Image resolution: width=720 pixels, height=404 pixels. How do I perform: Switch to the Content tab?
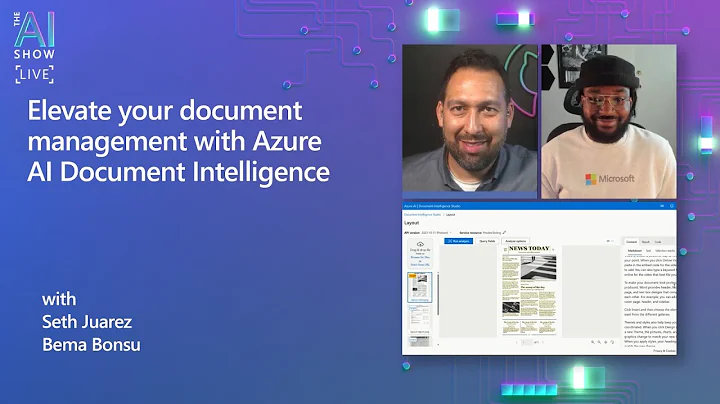631,242
